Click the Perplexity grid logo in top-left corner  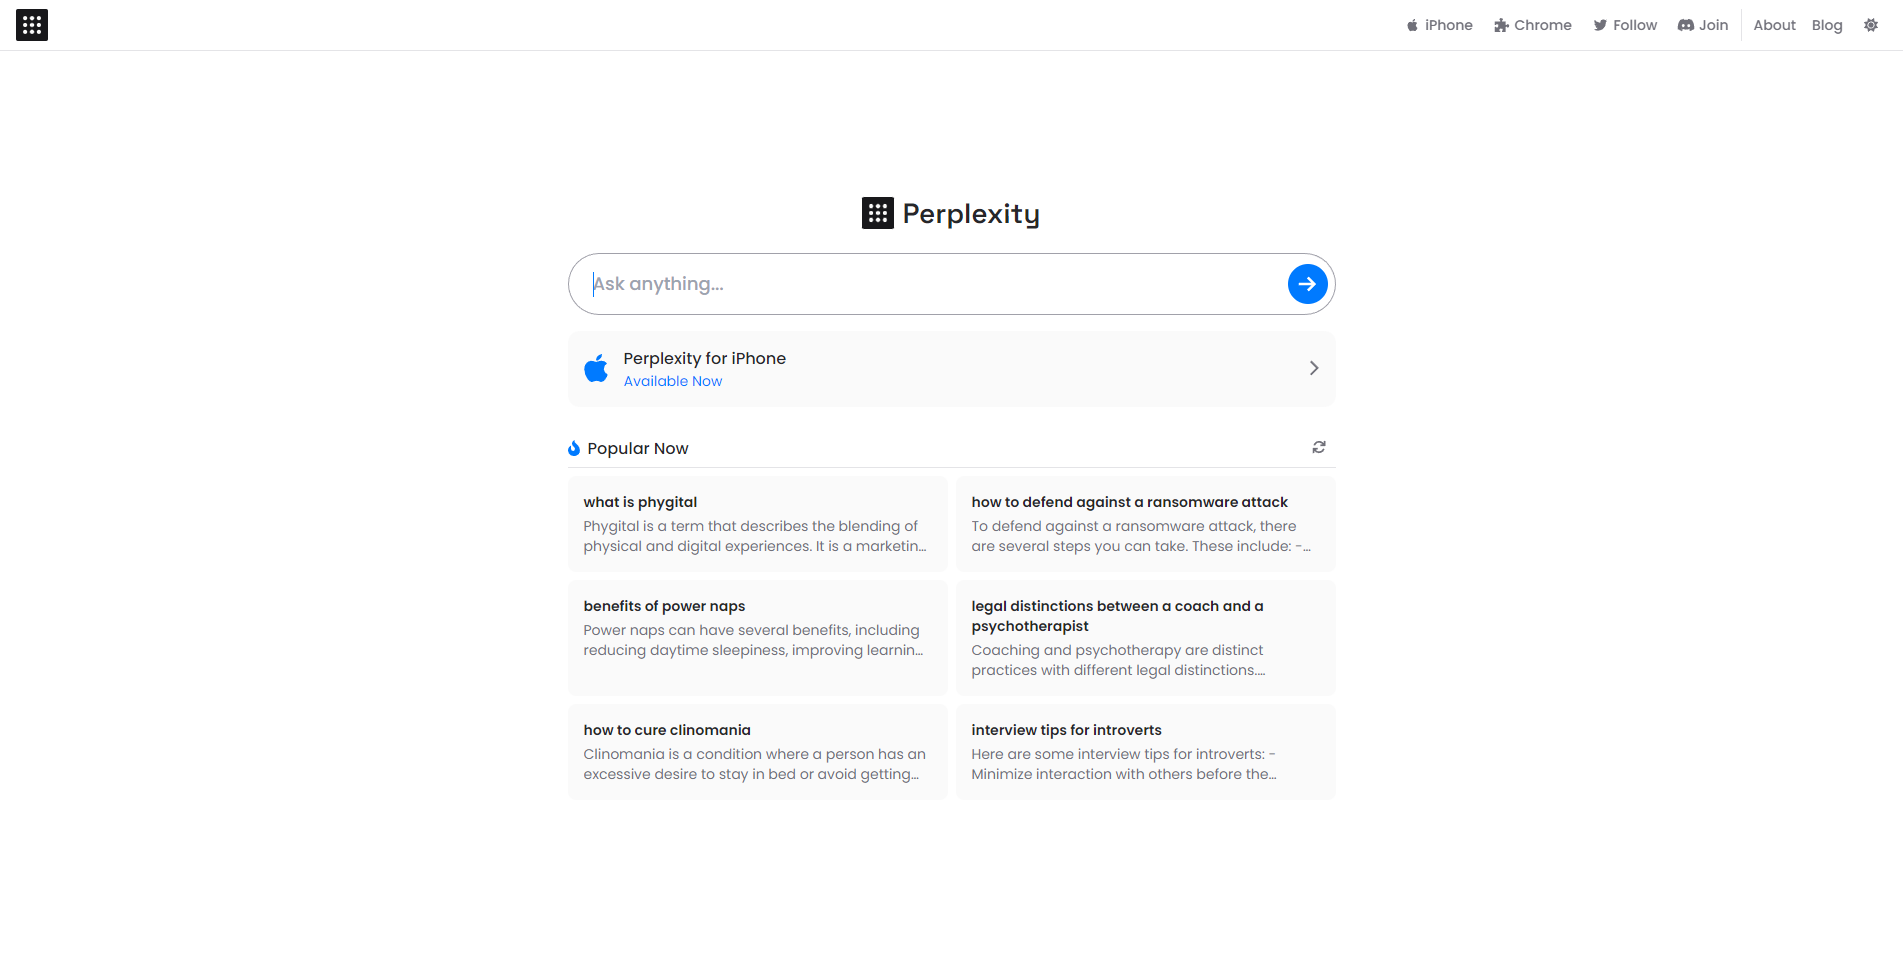[32, 25]
